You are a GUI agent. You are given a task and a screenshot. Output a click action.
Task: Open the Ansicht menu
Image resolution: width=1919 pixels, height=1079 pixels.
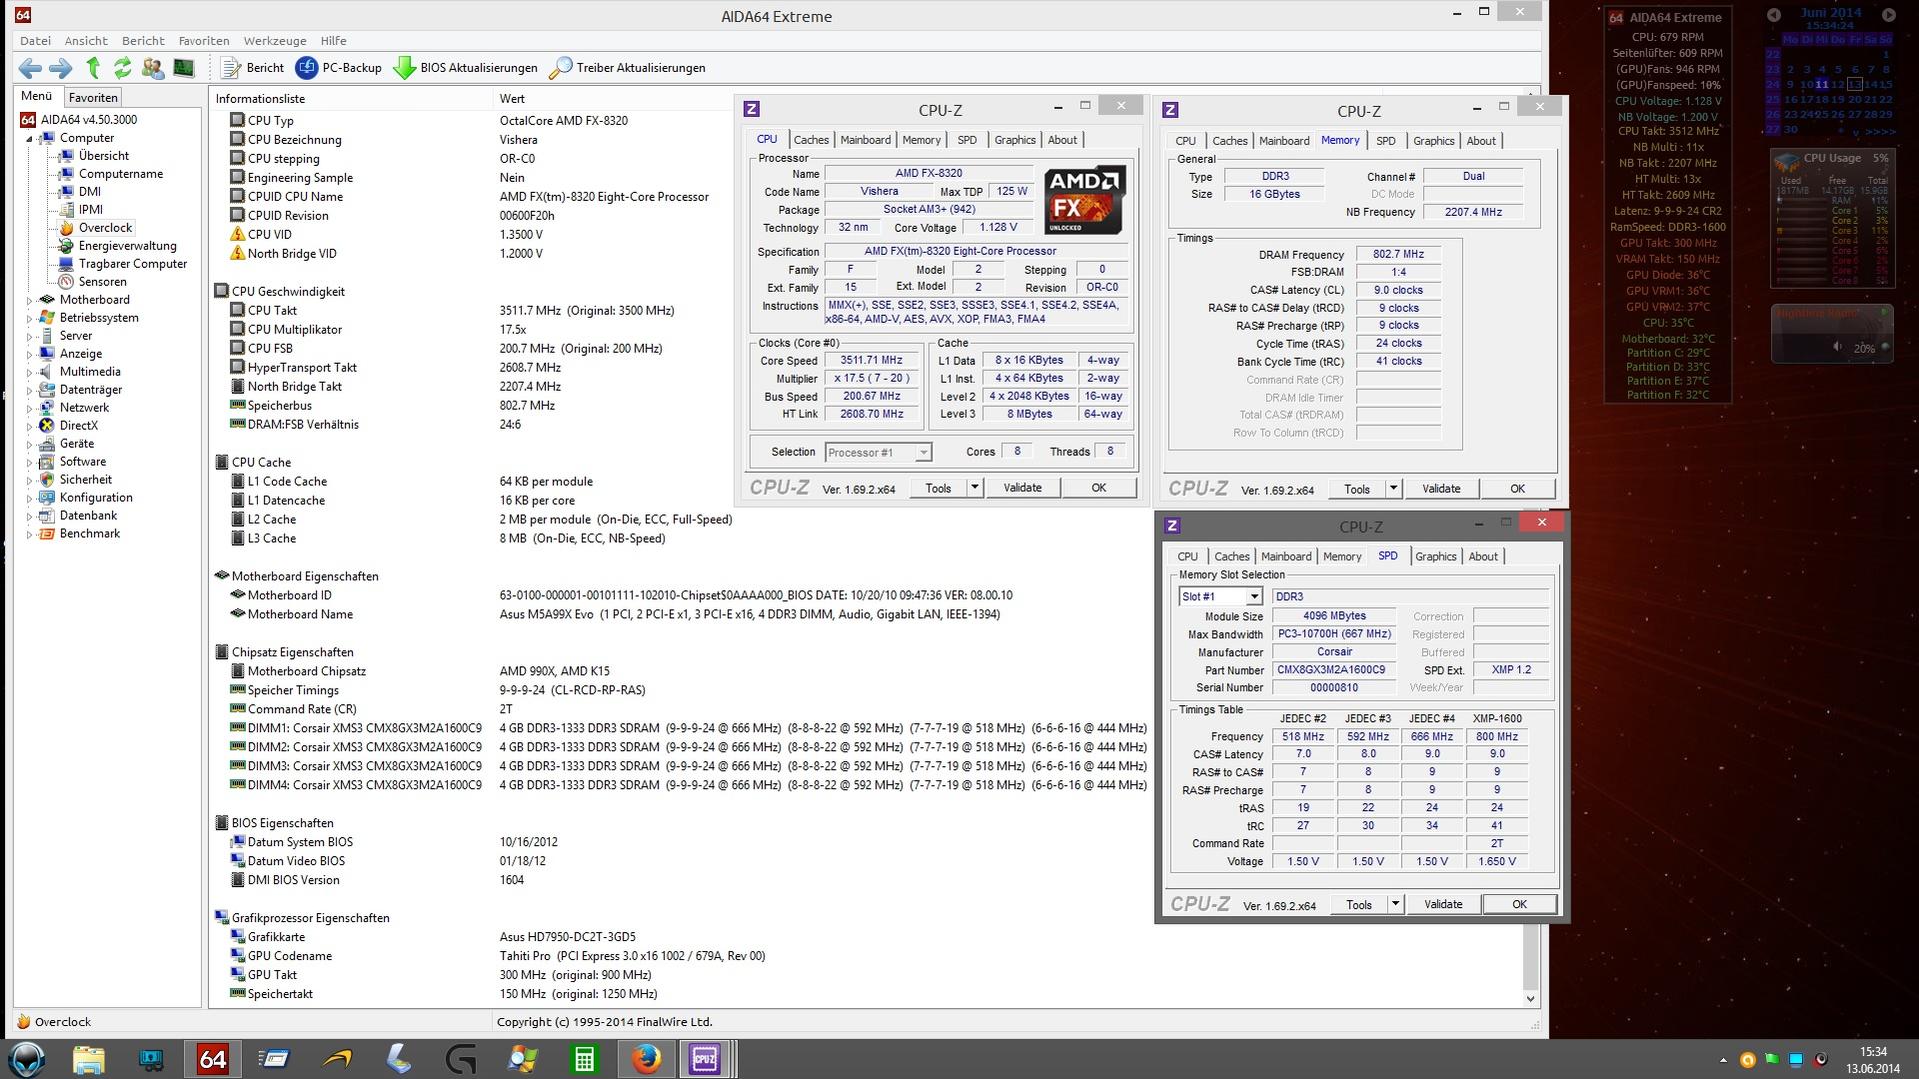point(86,41)
